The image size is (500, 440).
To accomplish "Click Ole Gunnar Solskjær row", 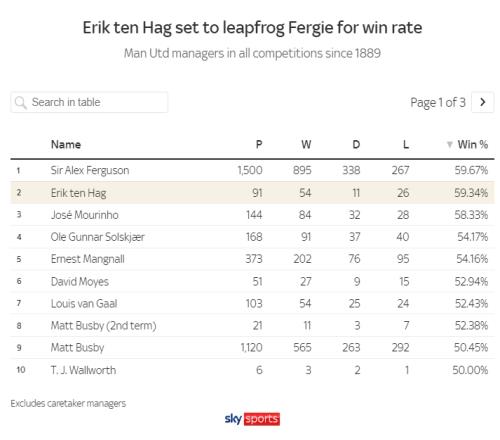I will coord(252,237).
